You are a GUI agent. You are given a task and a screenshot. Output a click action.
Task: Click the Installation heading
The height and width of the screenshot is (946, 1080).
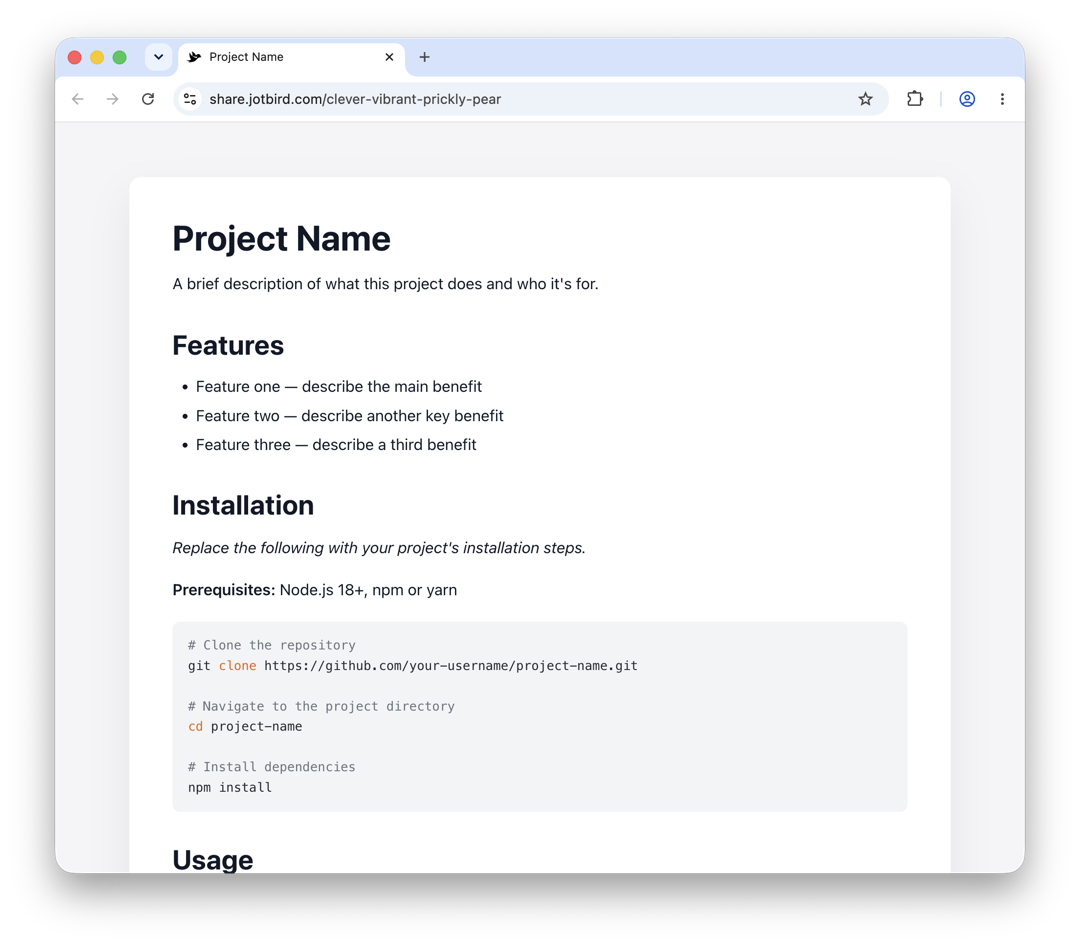coord(243,506)
